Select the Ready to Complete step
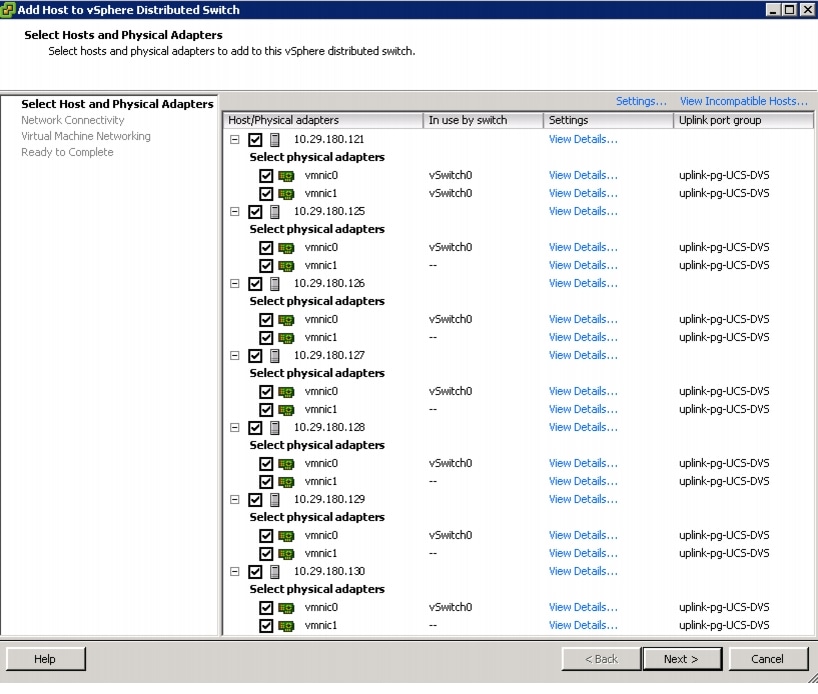 coord(67,152)
